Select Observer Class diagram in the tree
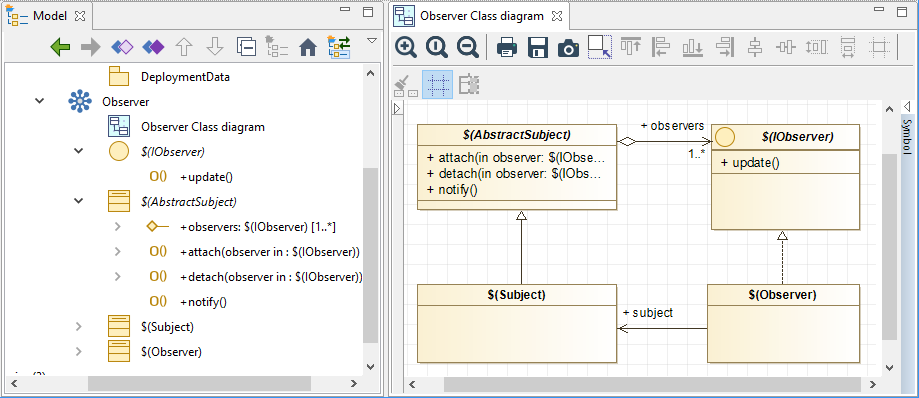This screenshot has height=398, width=919. 203,127
